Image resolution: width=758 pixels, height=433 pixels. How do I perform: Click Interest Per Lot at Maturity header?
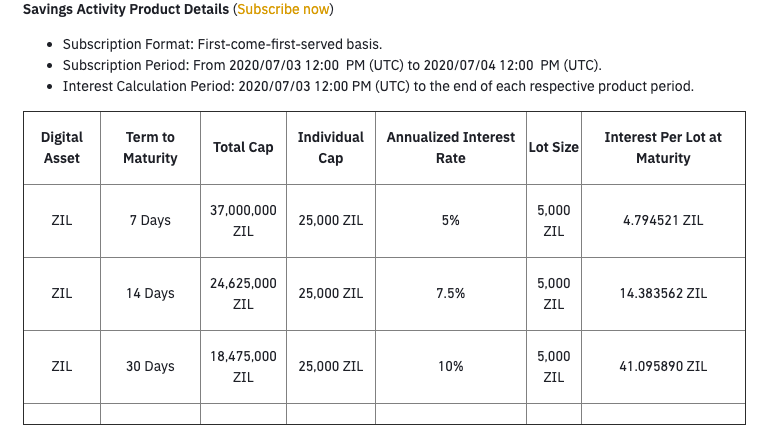pos(663,148)
